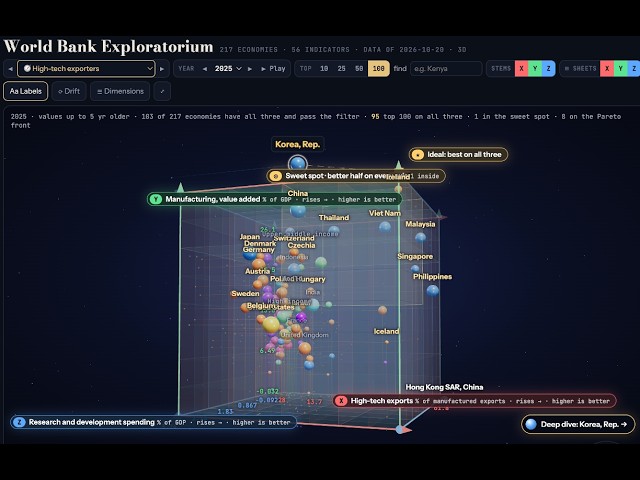Focus the find economy search field
The image size is (640, 480).
click(446, 69)
